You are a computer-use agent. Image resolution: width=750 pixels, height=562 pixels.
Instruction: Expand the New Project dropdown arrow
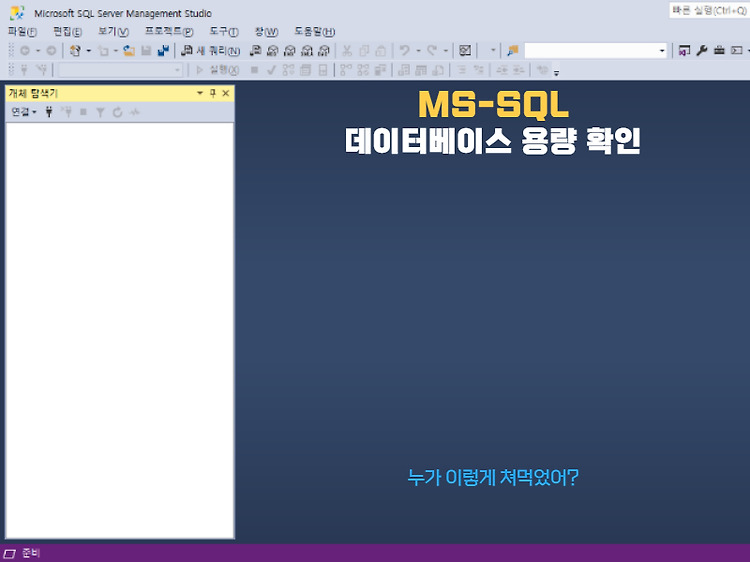[88, 50]
